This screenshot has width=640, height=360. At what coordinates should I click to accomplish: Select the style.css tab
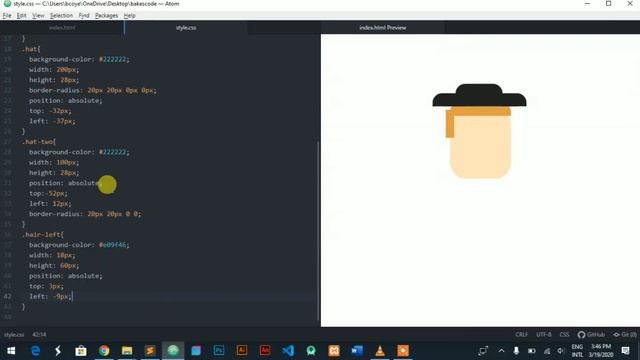point(186,28)
